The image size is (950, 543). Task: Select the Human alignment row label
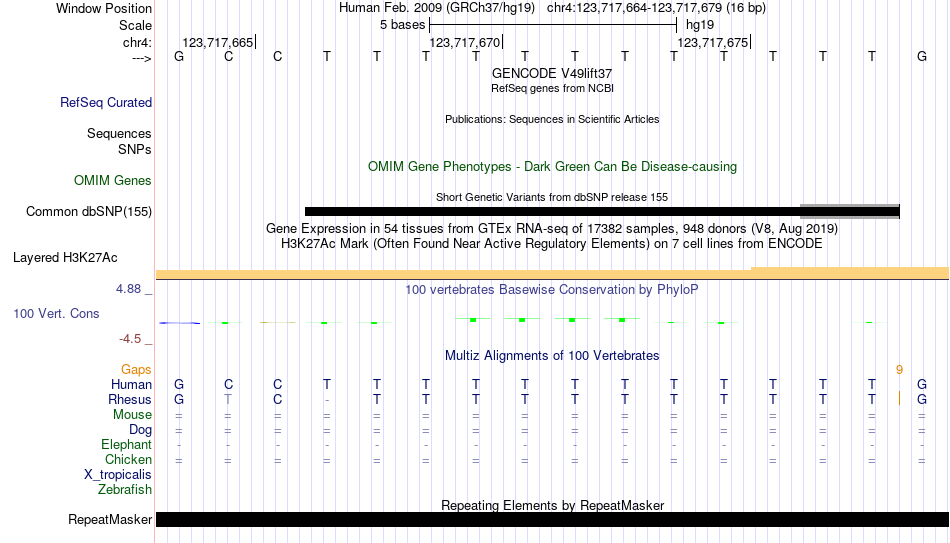[x=131, y=385]
